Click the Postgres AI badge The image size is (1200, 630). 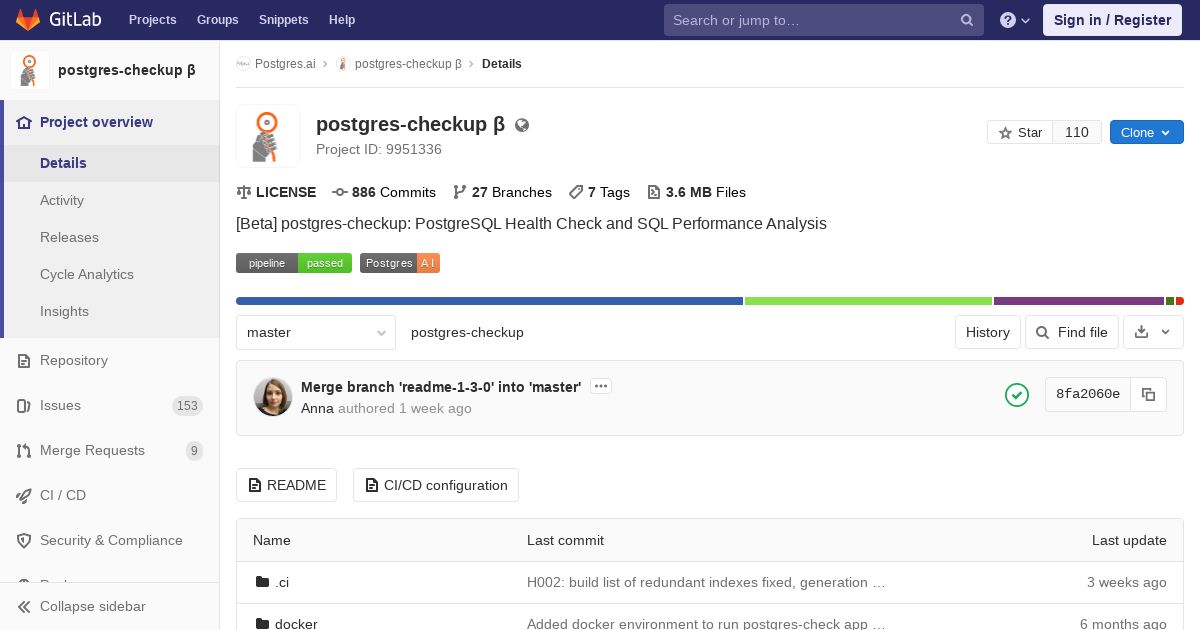pyautogui.click(x=400, y=263)
